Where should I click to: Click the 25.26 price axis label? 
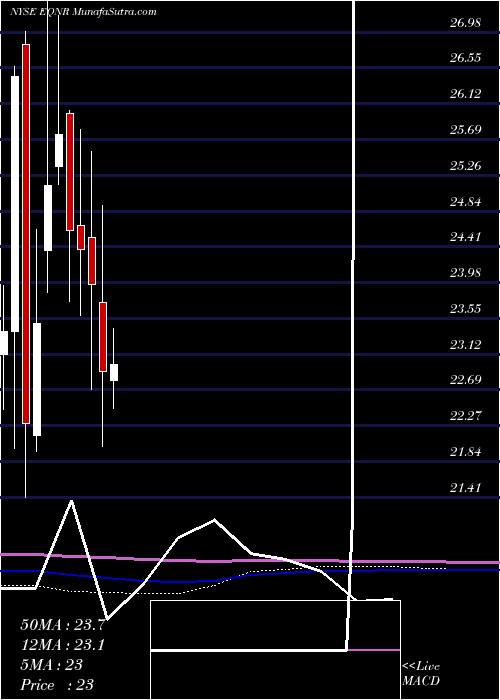point(465,166)
